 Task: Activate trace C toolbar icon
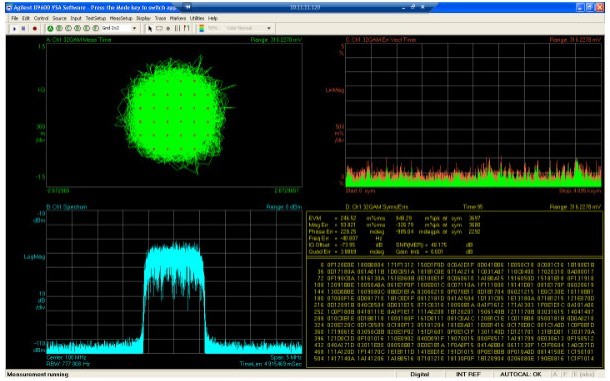(68, 28)
